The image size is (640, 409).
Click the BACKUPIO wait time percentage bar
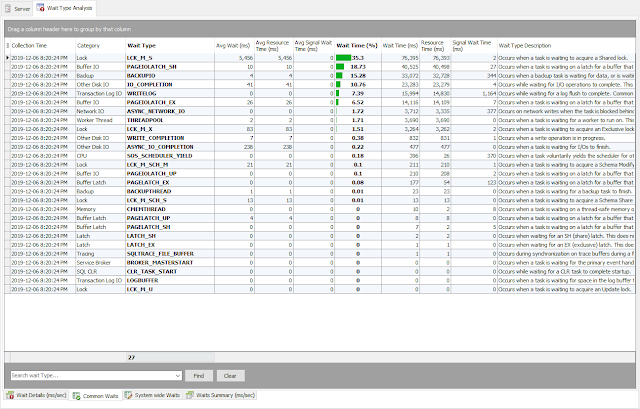339,76
